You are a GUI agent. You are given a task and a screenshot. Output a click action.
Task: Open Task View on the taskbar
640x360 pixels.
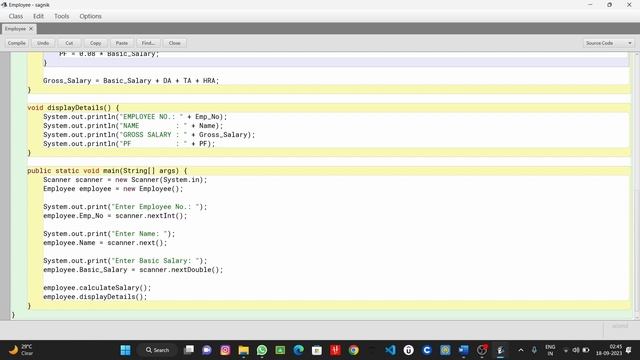189,350
